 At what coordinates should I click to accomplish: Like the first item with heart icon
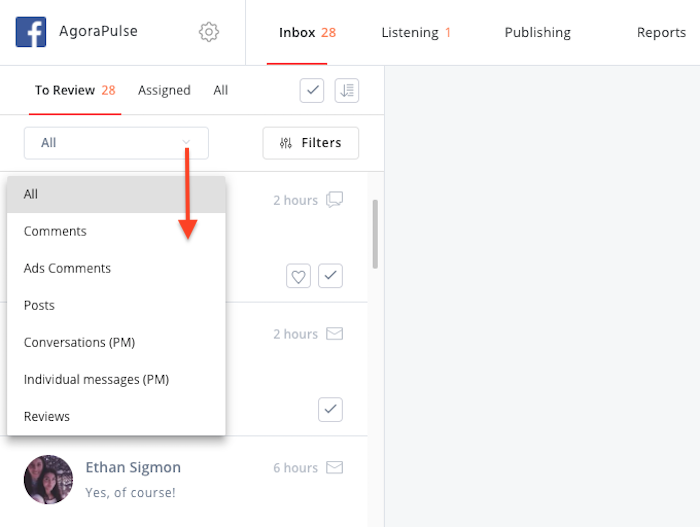[x=298, y=276]
